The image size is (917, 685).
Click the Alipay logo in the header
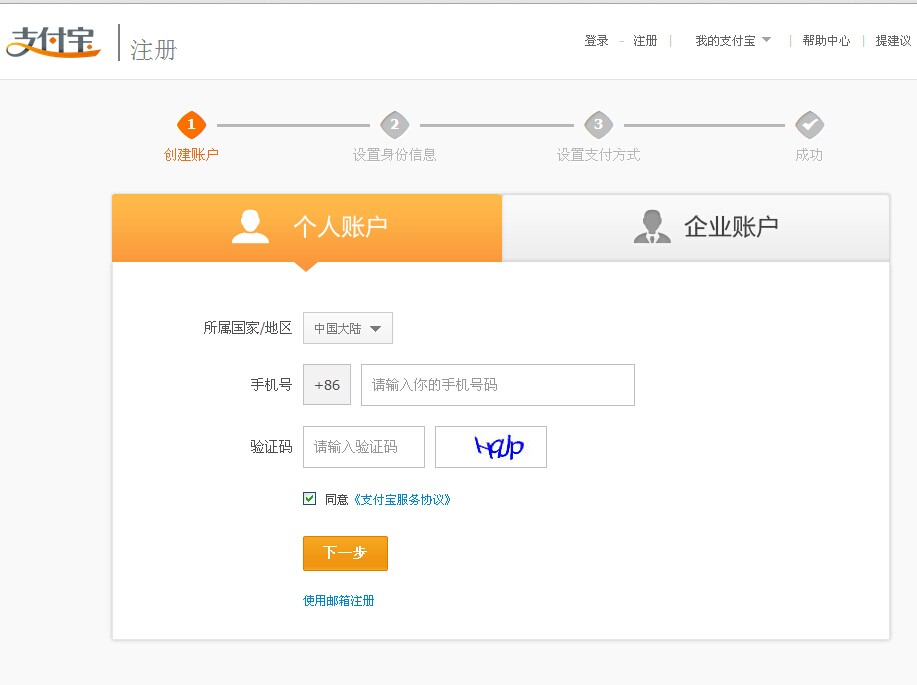tap(53, 42)
